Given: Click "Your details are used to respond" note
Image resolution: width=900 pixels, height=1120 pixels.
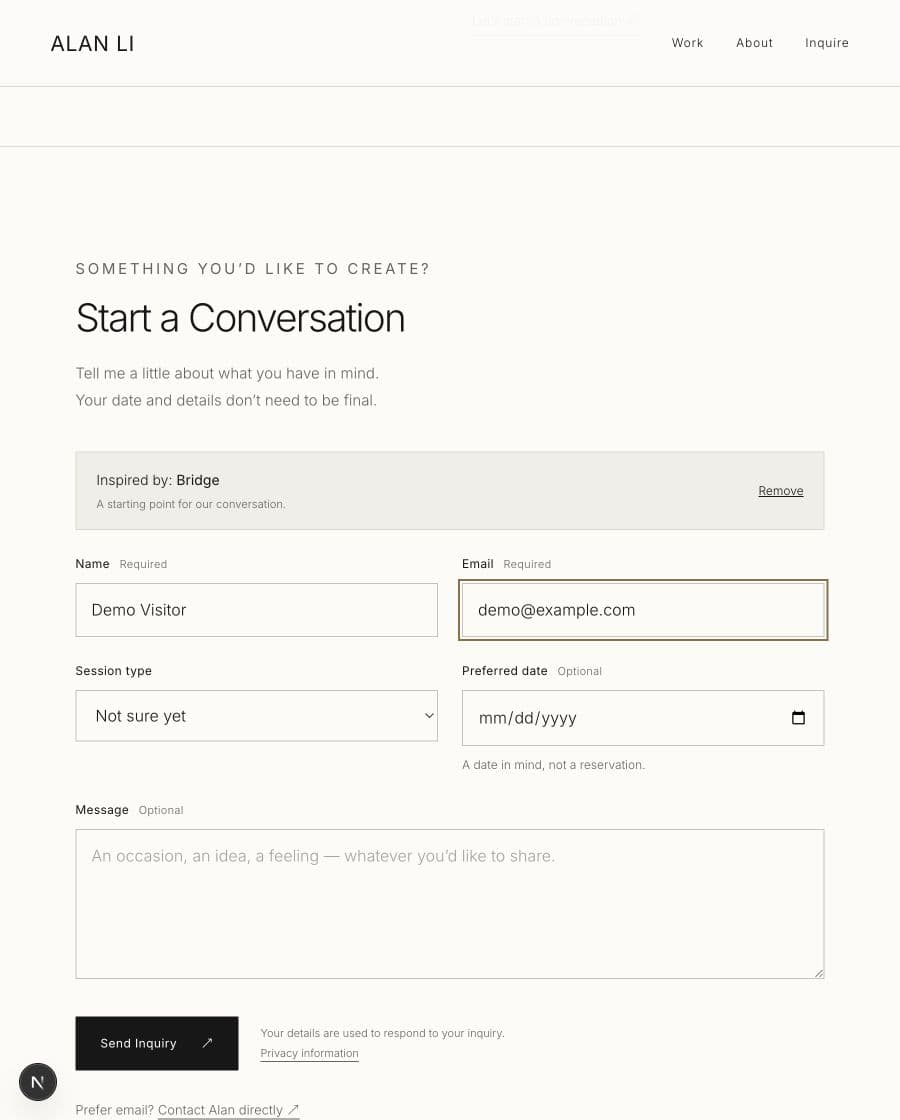Looking at the screenshot, I should tap(383, 1033).
